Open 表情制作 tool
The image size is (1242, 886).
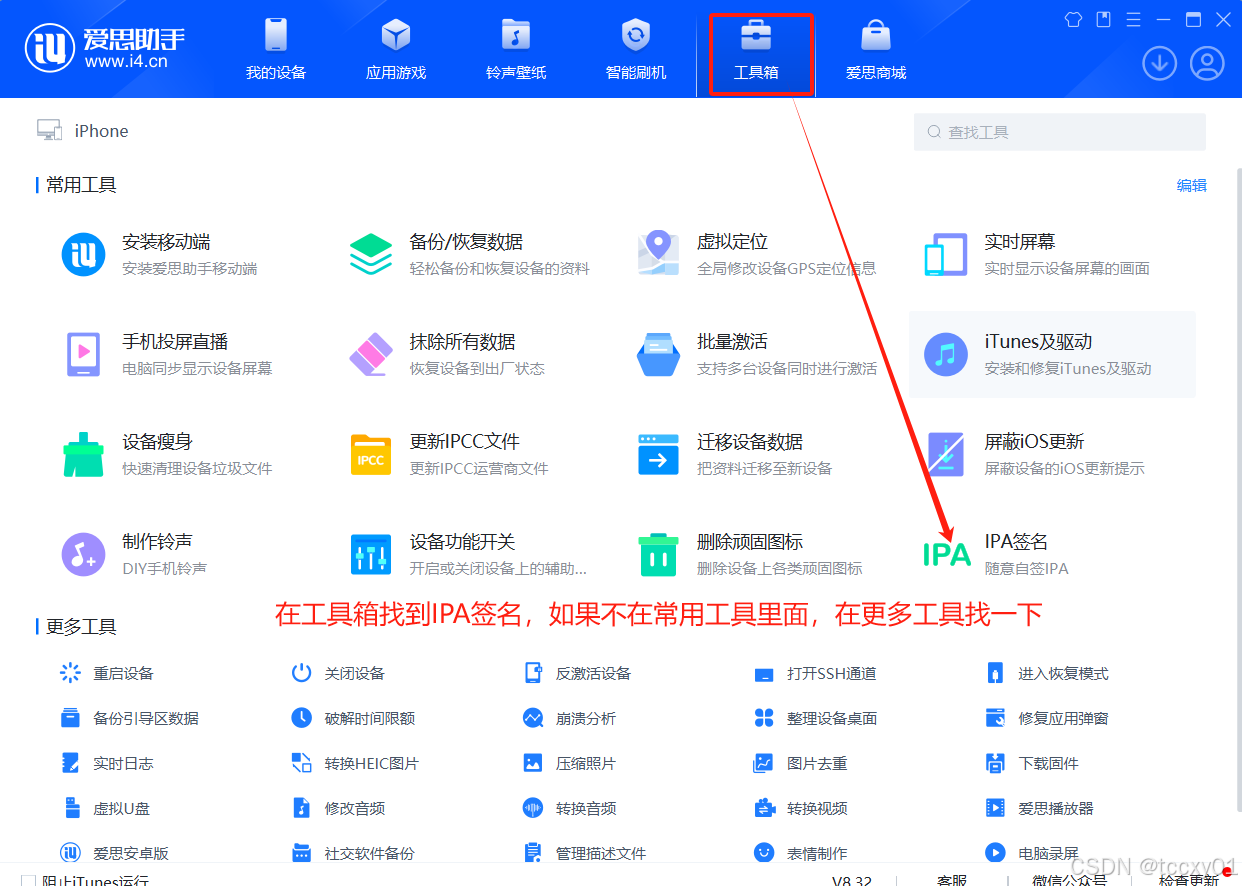(x=802, y=853)
